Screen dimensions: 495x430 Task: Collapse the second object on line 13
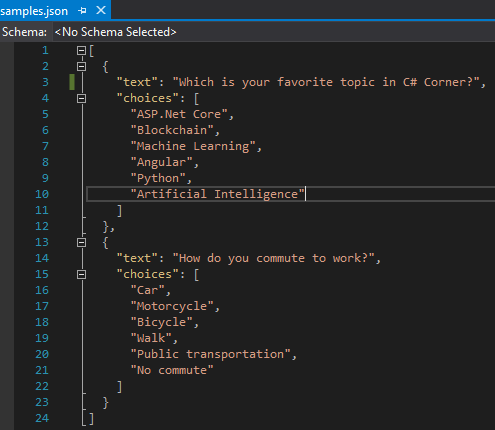(x=81, y=243)
